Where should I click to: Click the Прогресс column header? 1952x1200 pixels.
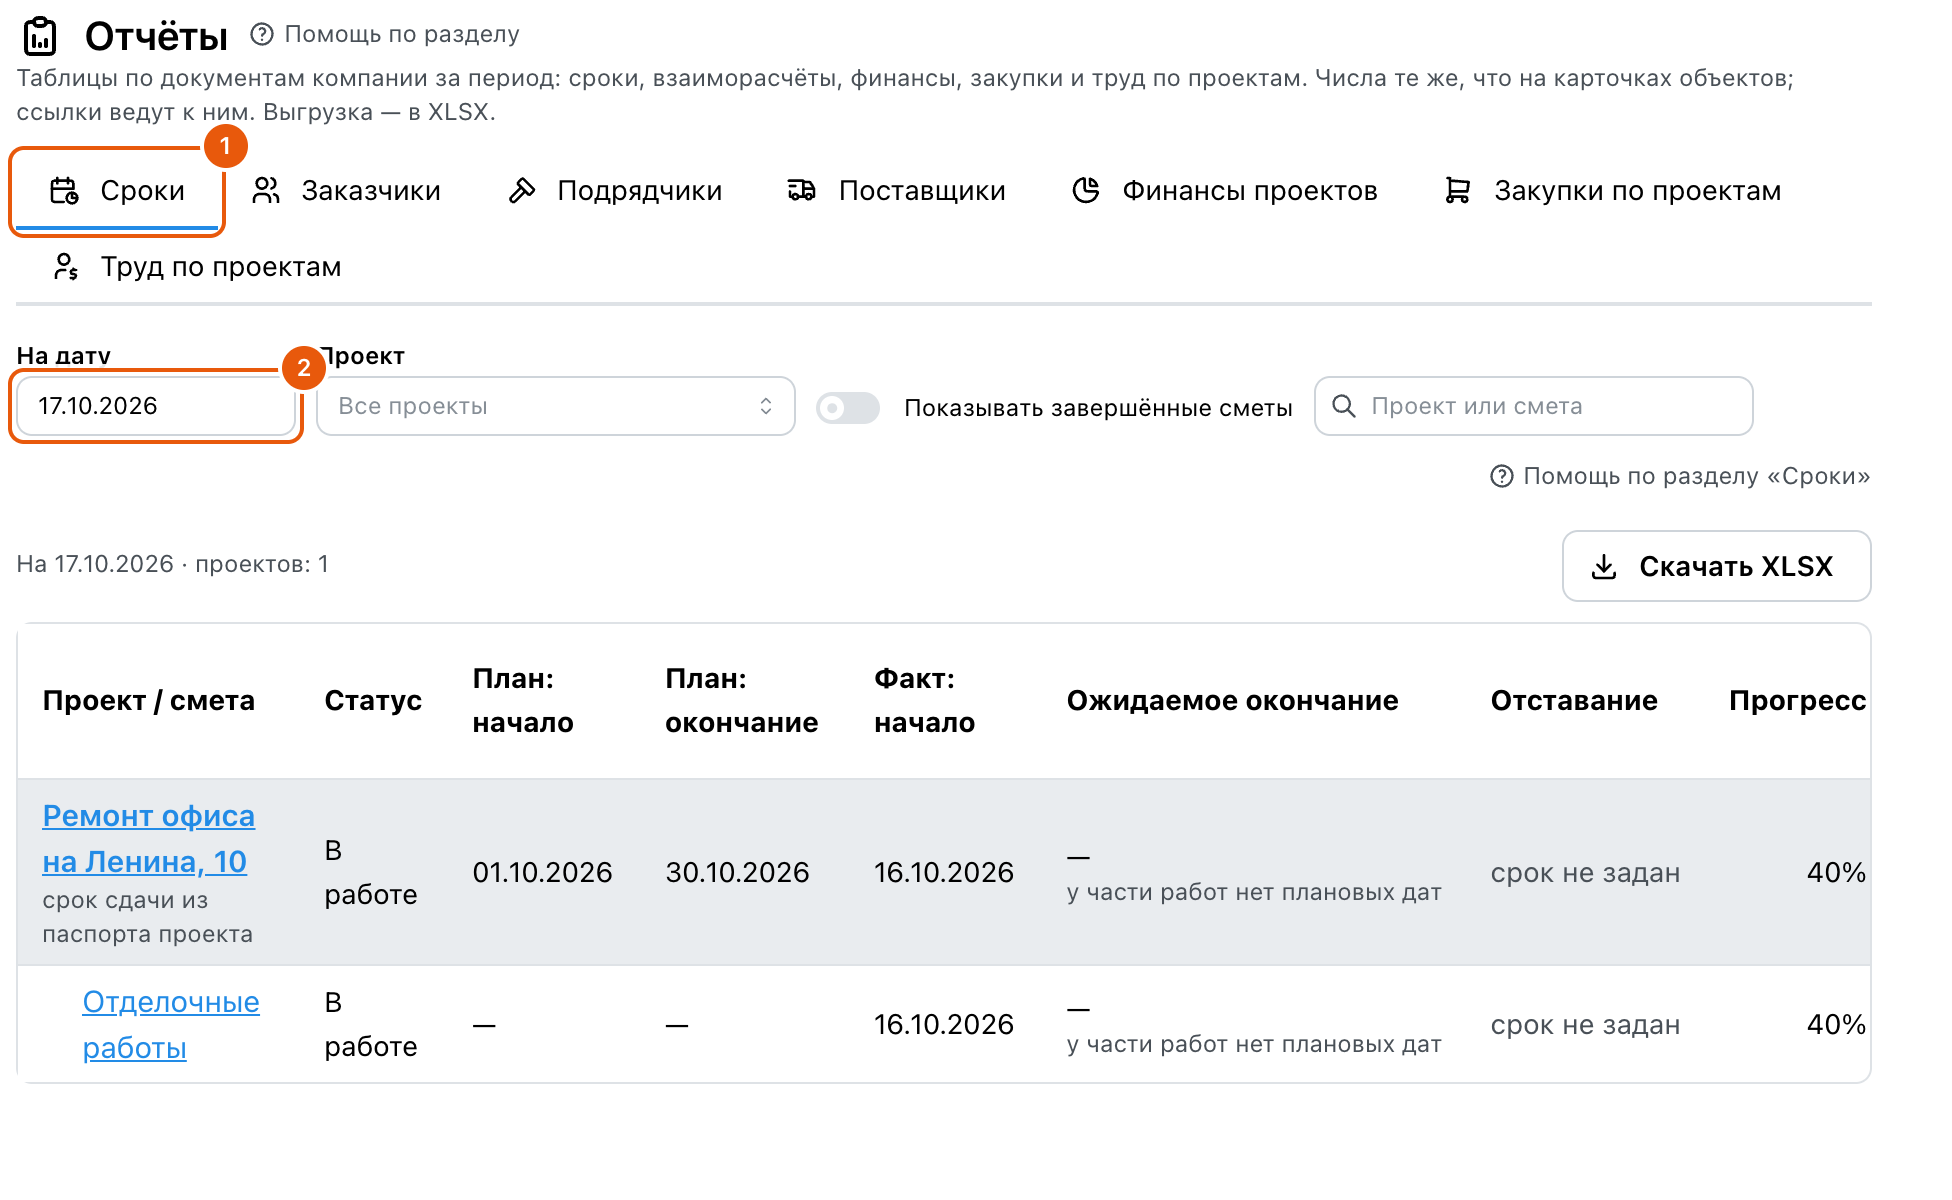[x=1797, y=700]
